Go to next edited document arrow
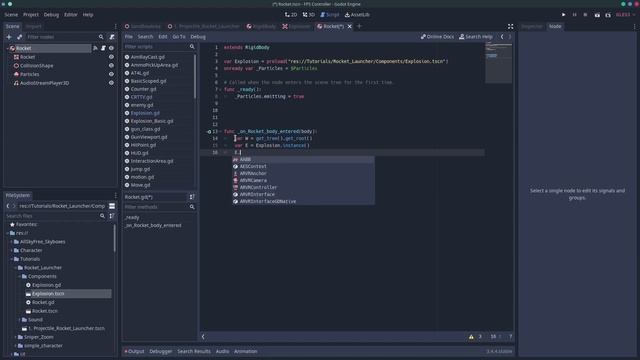 (x=510, y=37)
